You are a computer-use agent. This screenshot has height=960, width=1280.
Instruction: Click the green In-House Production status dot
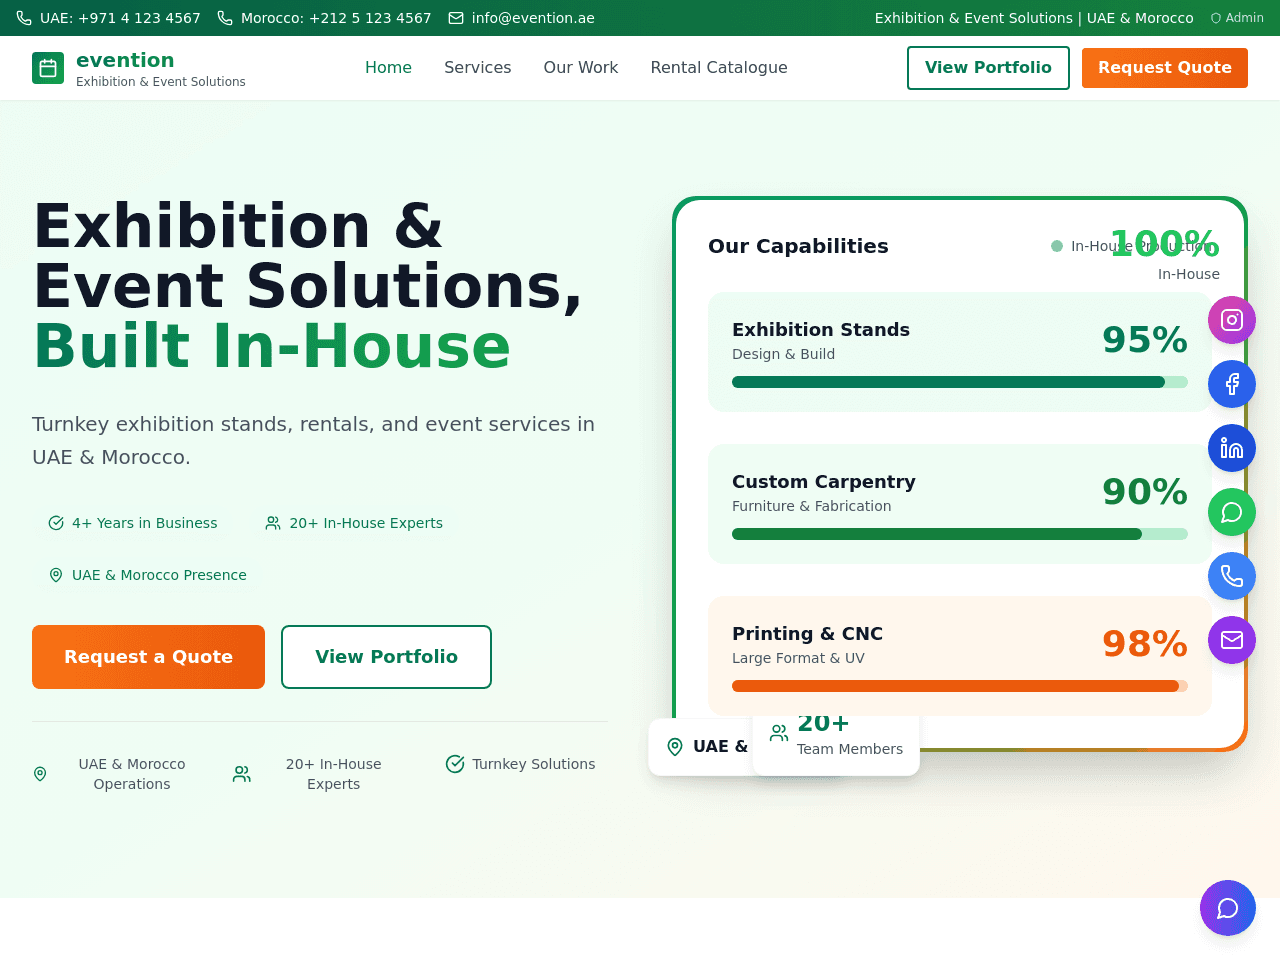pyautogui.click(x=1057, y=246)
